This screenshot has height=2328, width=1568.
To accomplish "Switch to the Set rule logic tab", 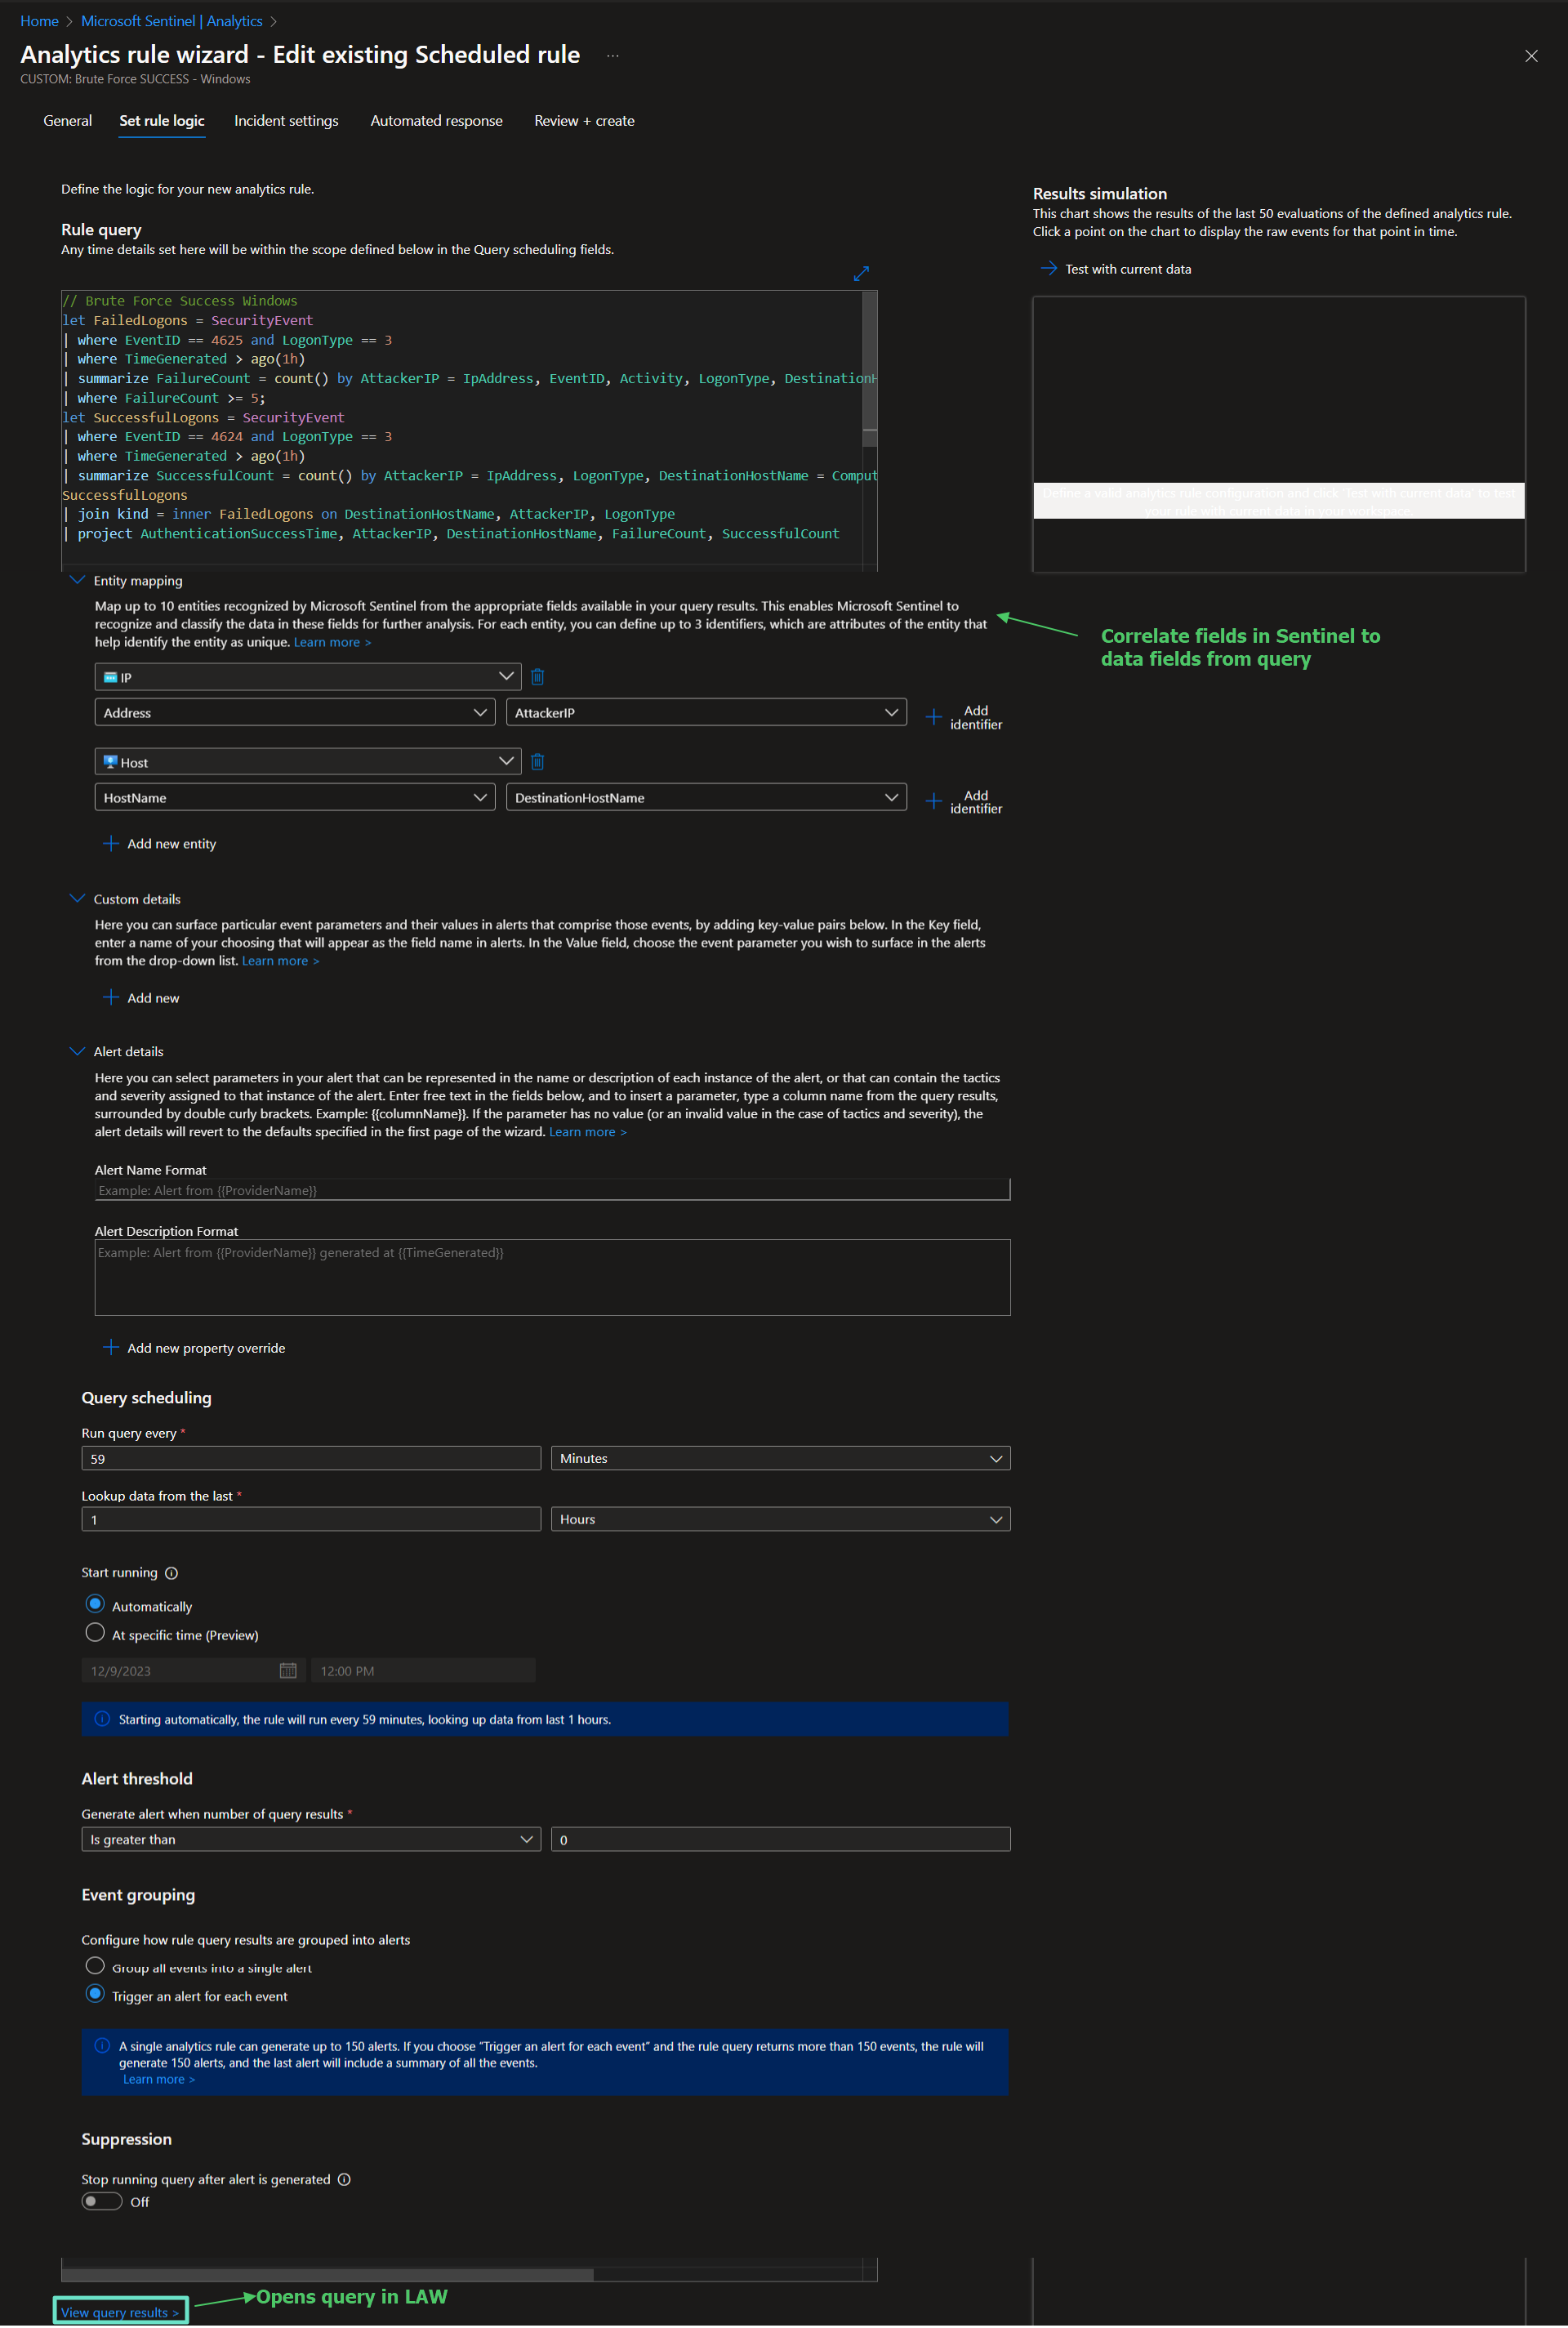I will coord(162,121).
